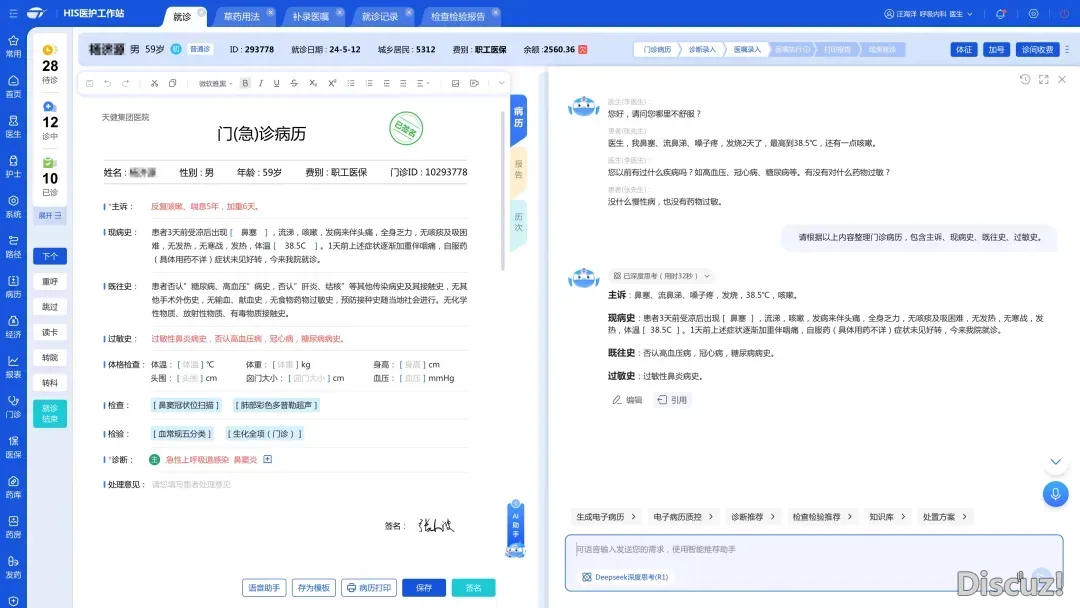The height and width of the screenshot is (608, 1080).
Task: Expand the 生成电子病历 suggestion chip
Action: tap(605, 516)
